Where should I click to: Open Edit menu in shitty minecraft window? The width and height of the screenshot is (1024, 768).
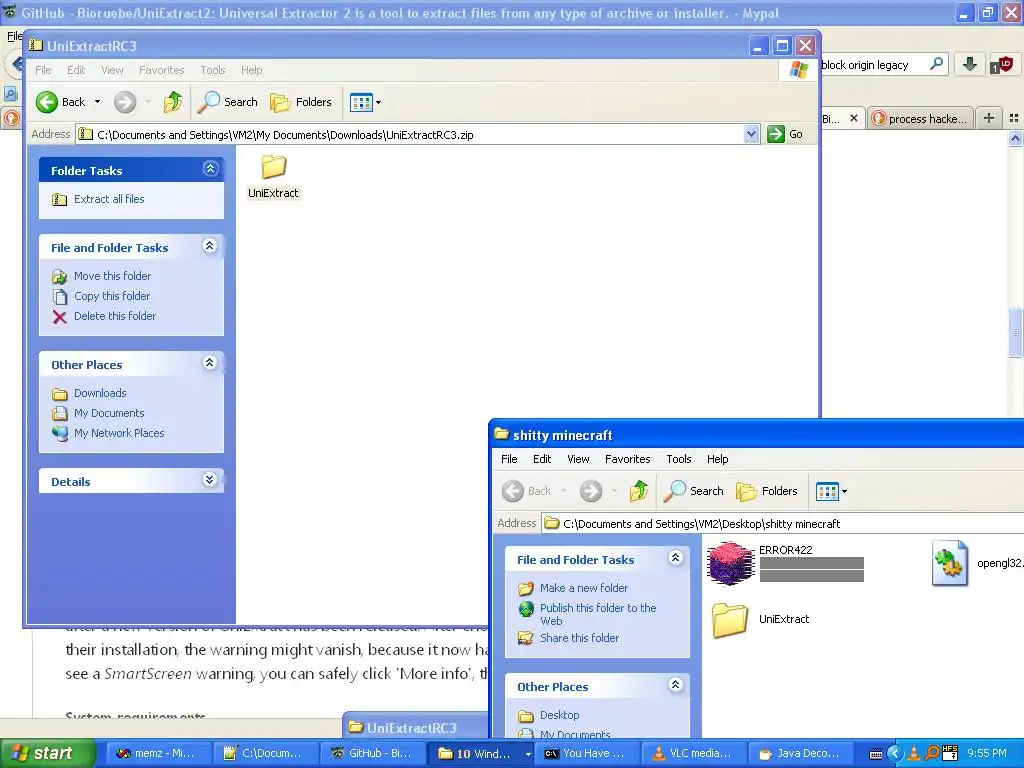(542, 459)
